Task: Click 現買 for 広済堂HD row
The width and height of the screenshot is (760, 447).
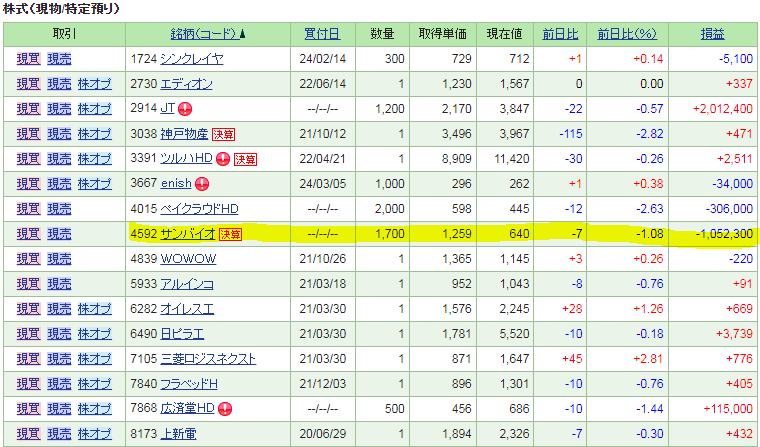Action: (29, 409)
